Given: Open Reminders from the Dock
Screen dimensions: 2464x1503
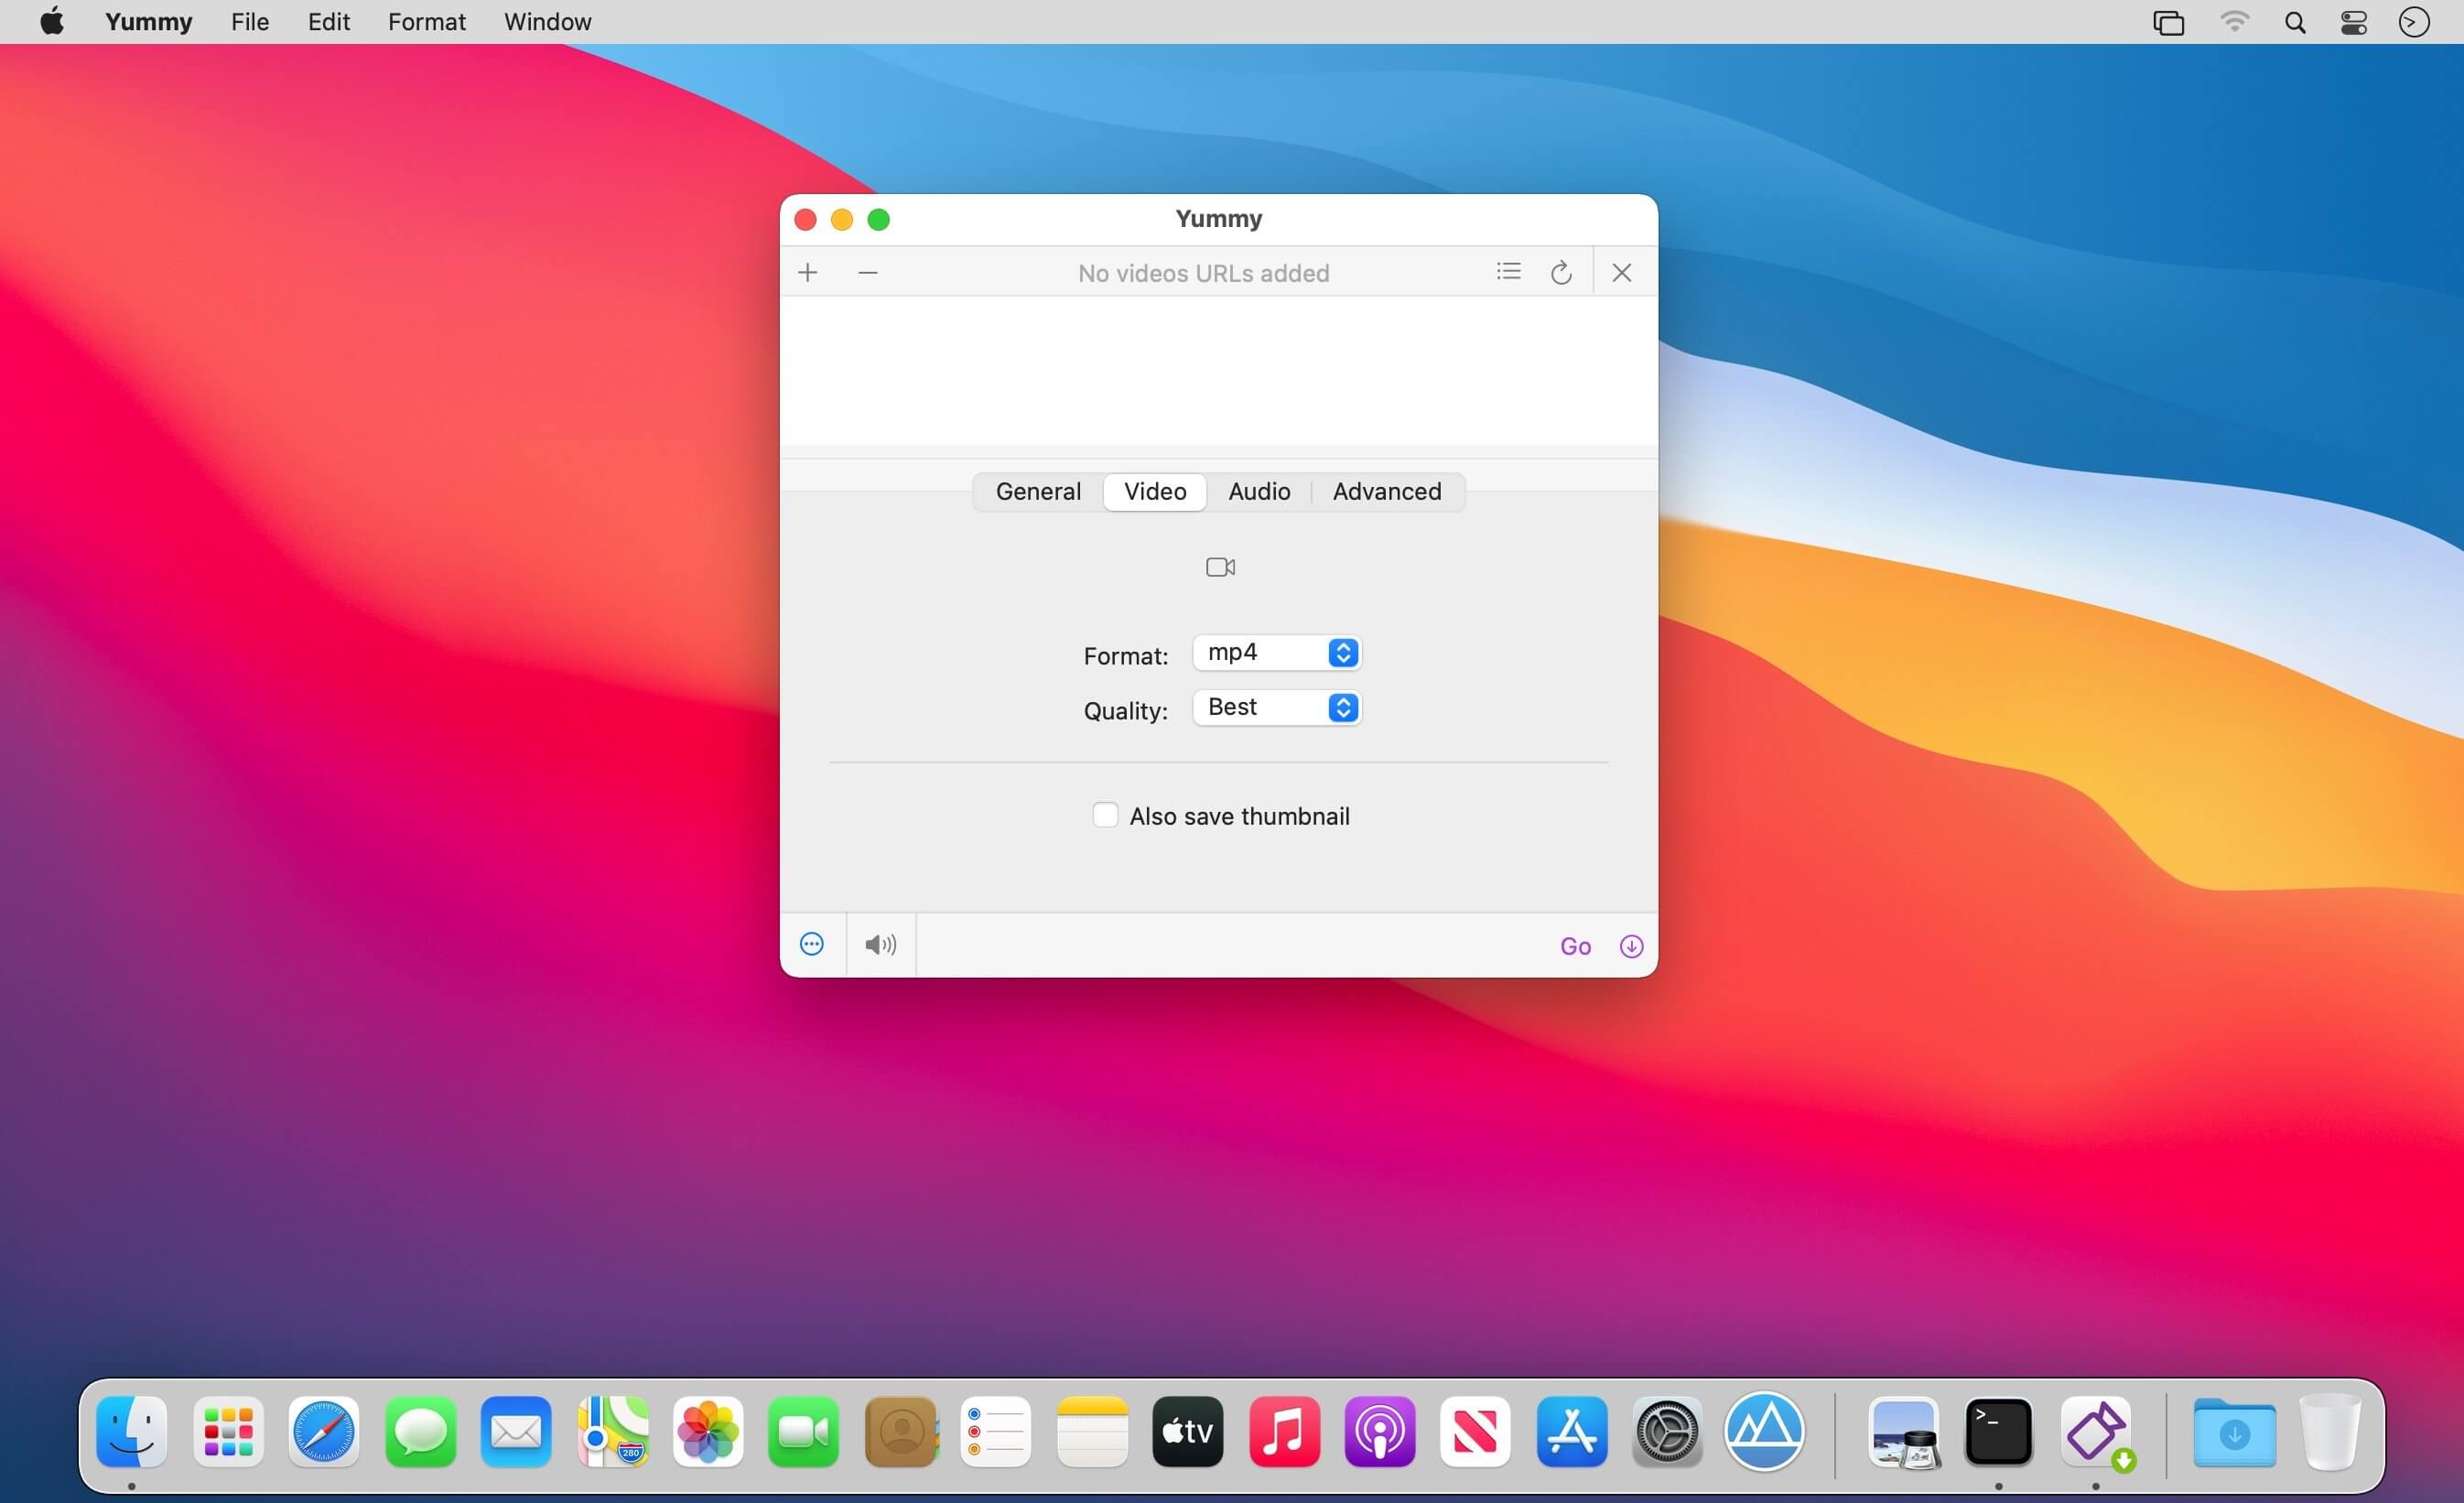Looking at the screenshot, I should (996, 1431).
